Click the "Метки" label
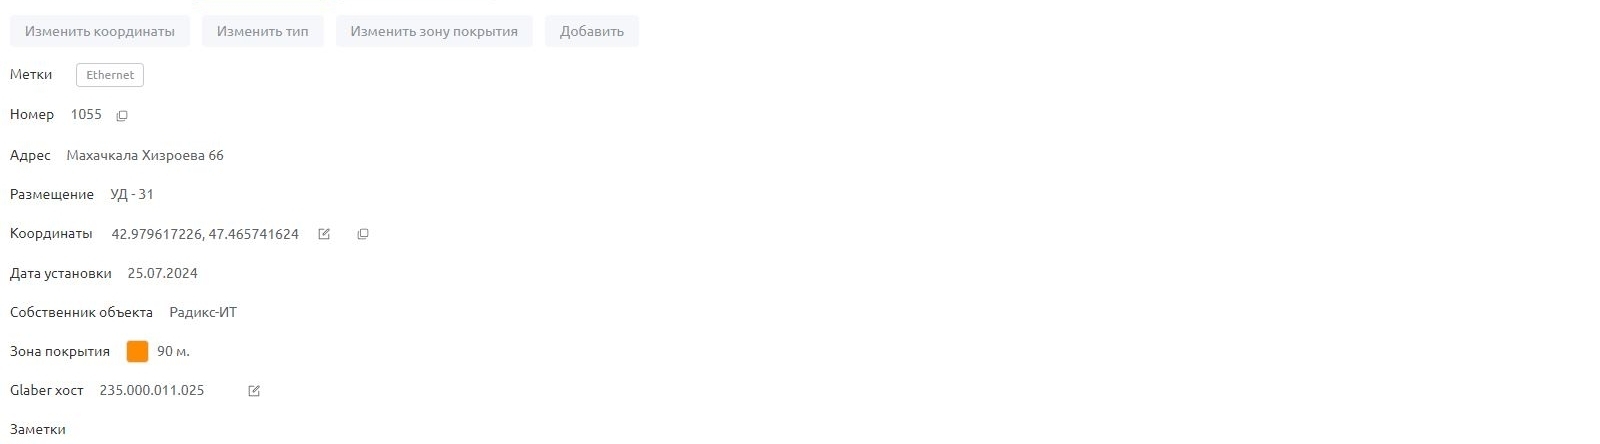 tap(31, 74)
